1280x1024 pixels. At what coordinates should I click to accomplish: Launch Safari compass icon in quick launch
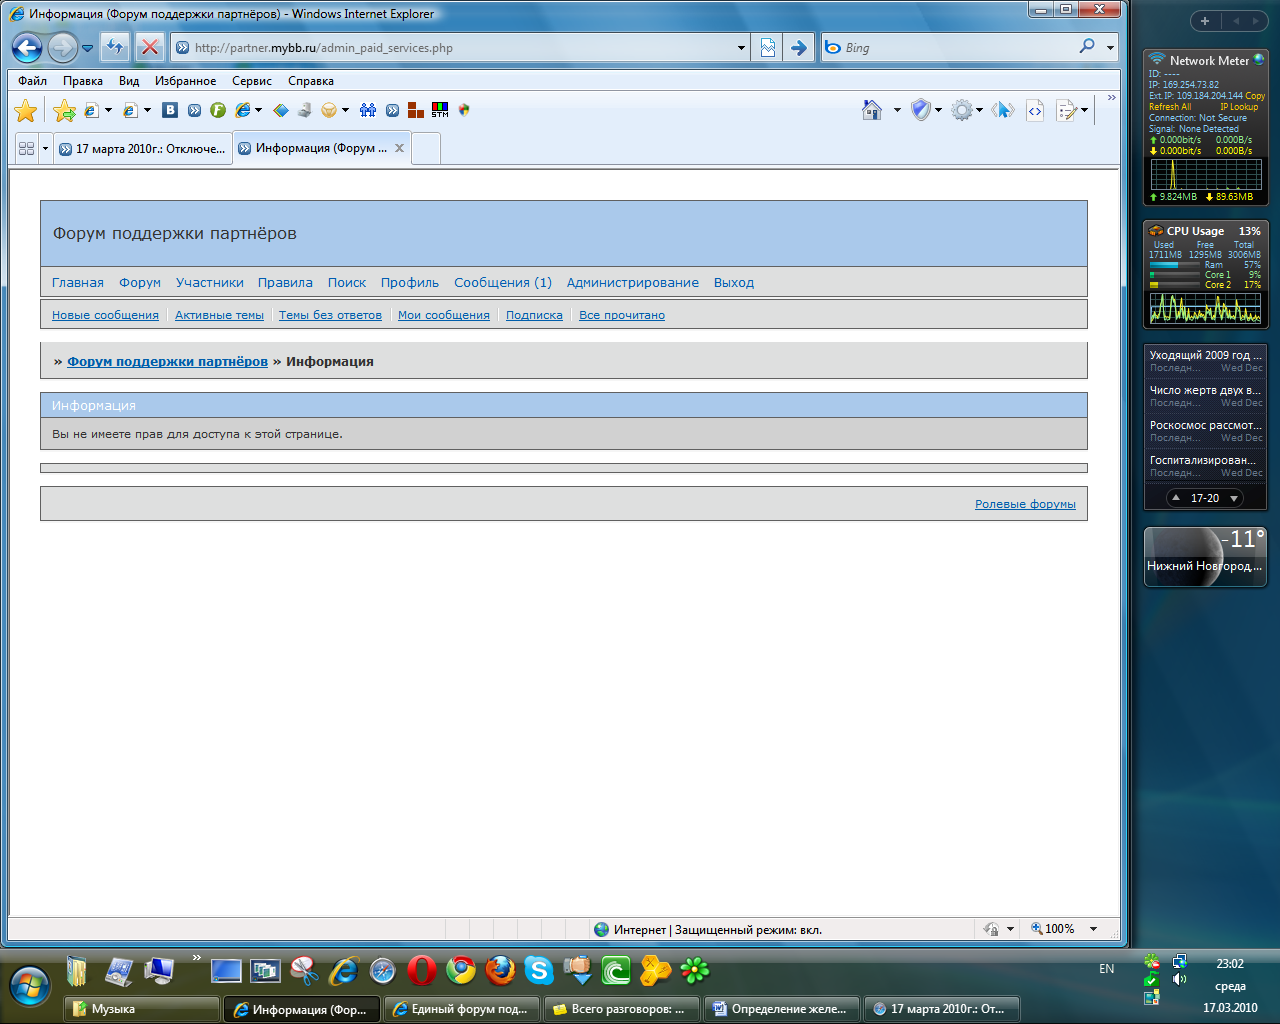(383, 970)
